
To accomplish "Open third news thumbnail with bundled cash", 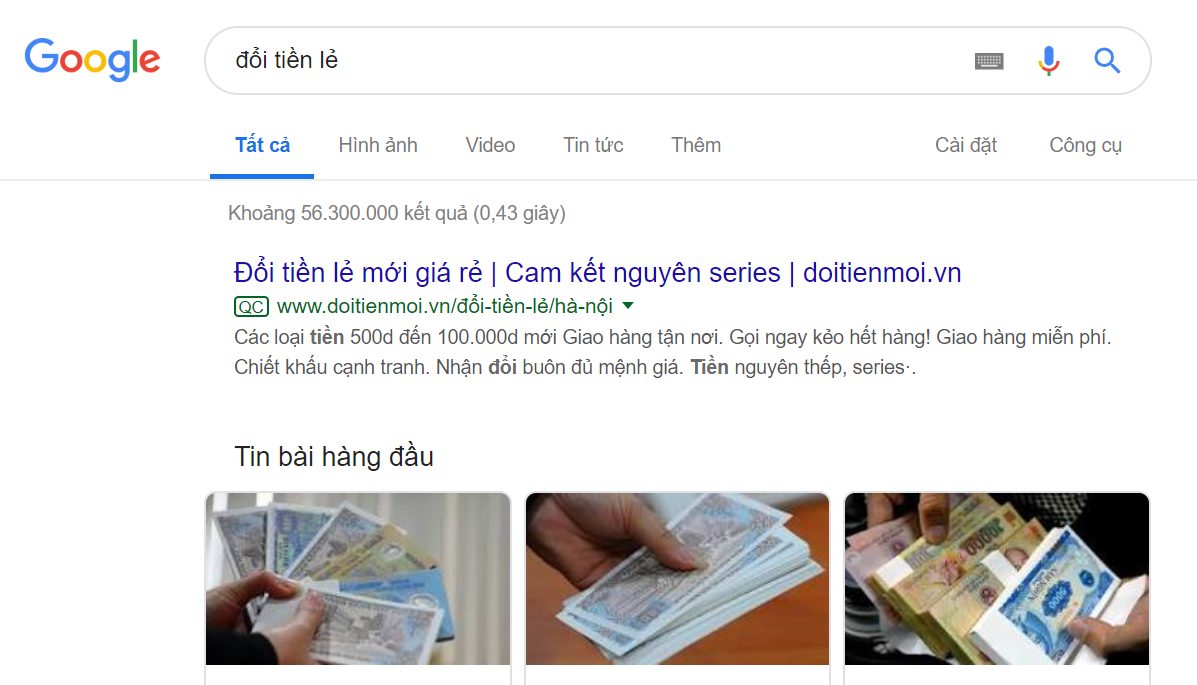I will click(x=996, y=579).
